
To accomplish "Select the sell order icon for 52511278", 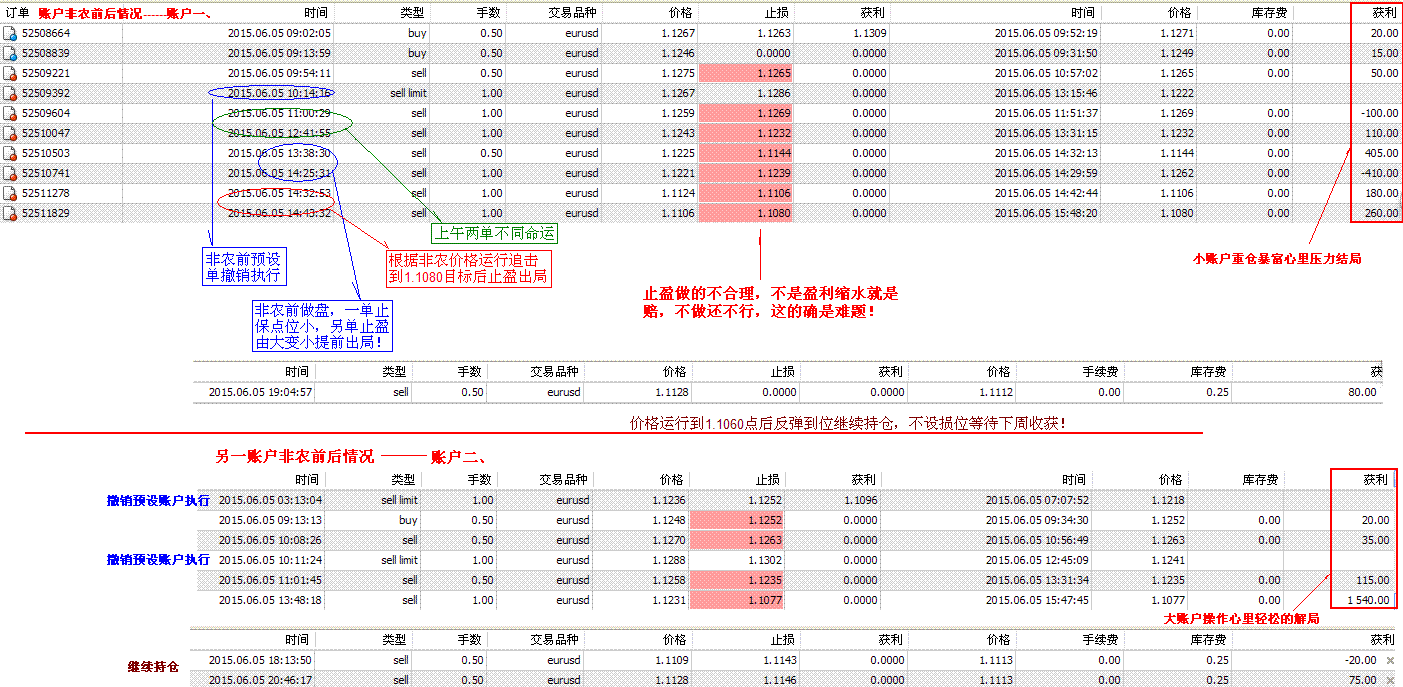I will click(8, 192).
